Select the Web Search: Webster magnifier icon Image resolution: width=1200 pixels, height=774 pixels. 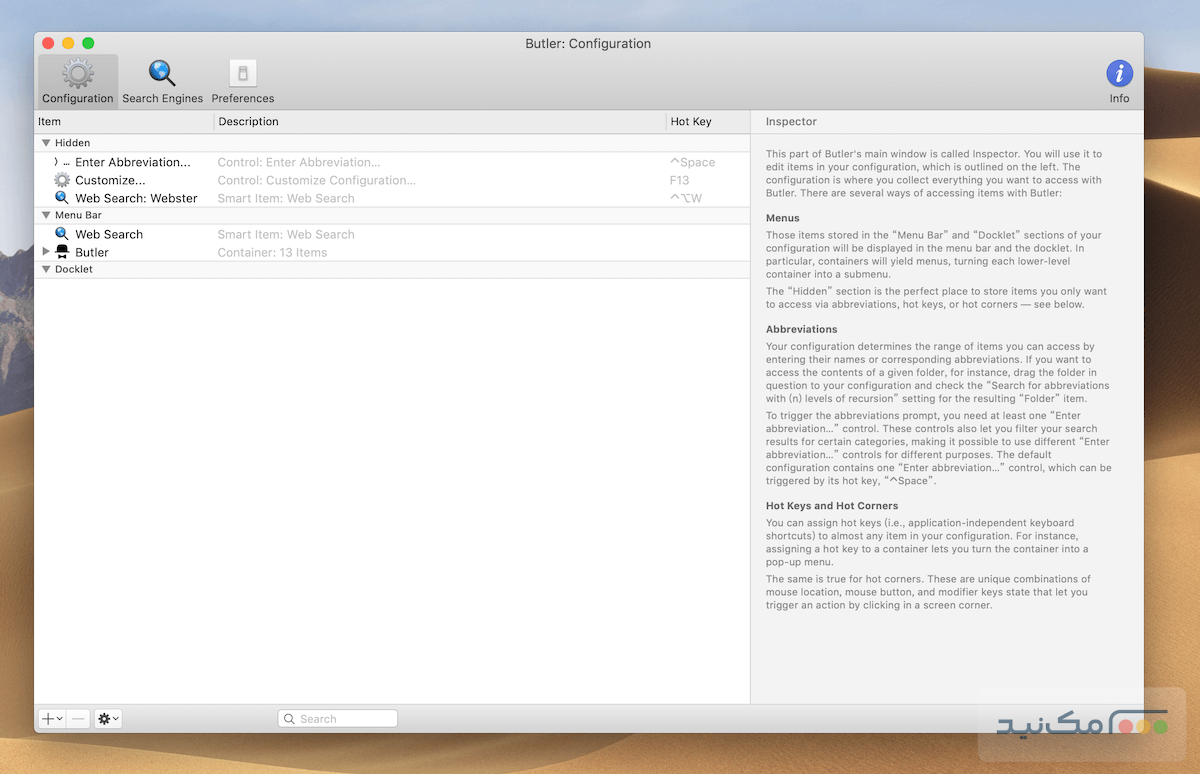[x=63, y=198]
